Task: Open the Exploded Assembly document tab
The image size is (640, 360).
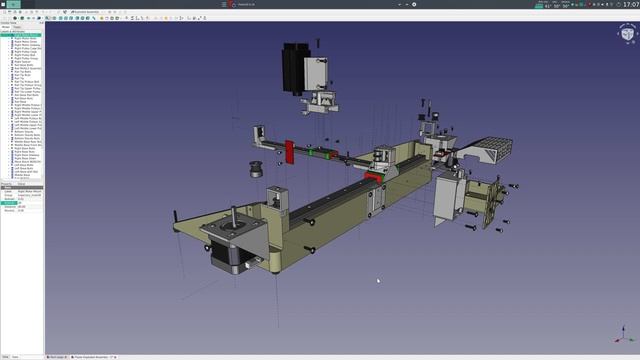Action: click(x=93, y=357)
